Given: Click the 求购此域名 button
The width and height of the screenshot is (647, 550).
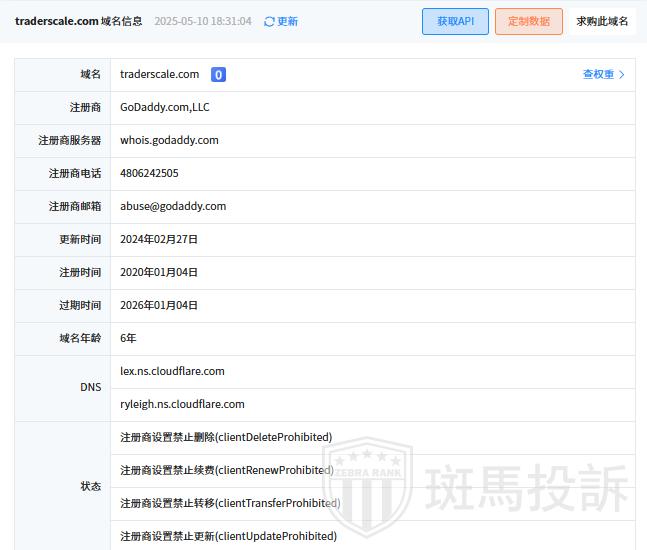Looking at the screenshot, I should coord(602,21).
